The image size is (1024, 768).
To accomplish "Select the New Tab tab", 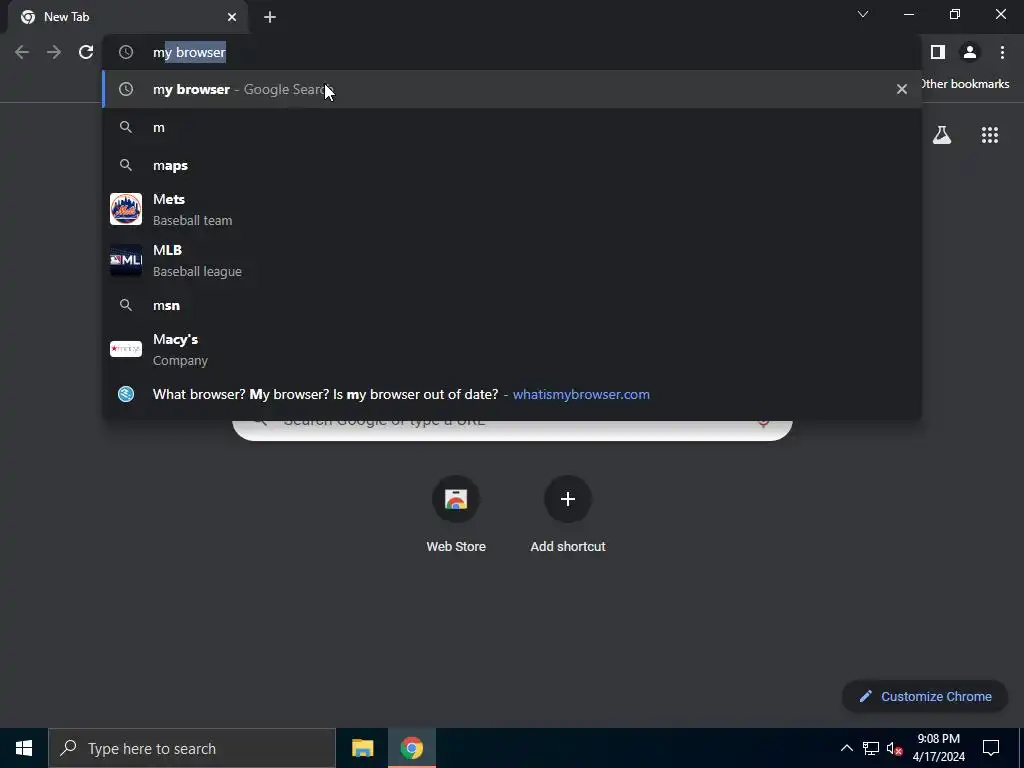I will [128, 17].
